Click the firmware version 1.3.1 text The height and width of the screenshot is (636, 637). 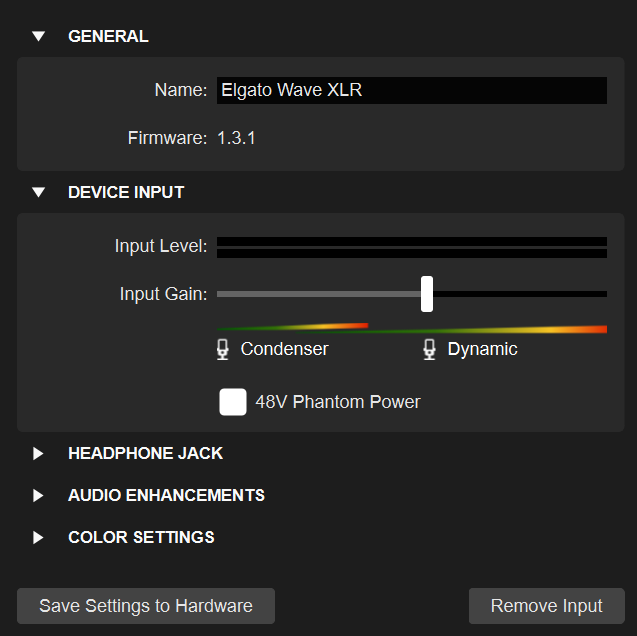coord(236,138)
